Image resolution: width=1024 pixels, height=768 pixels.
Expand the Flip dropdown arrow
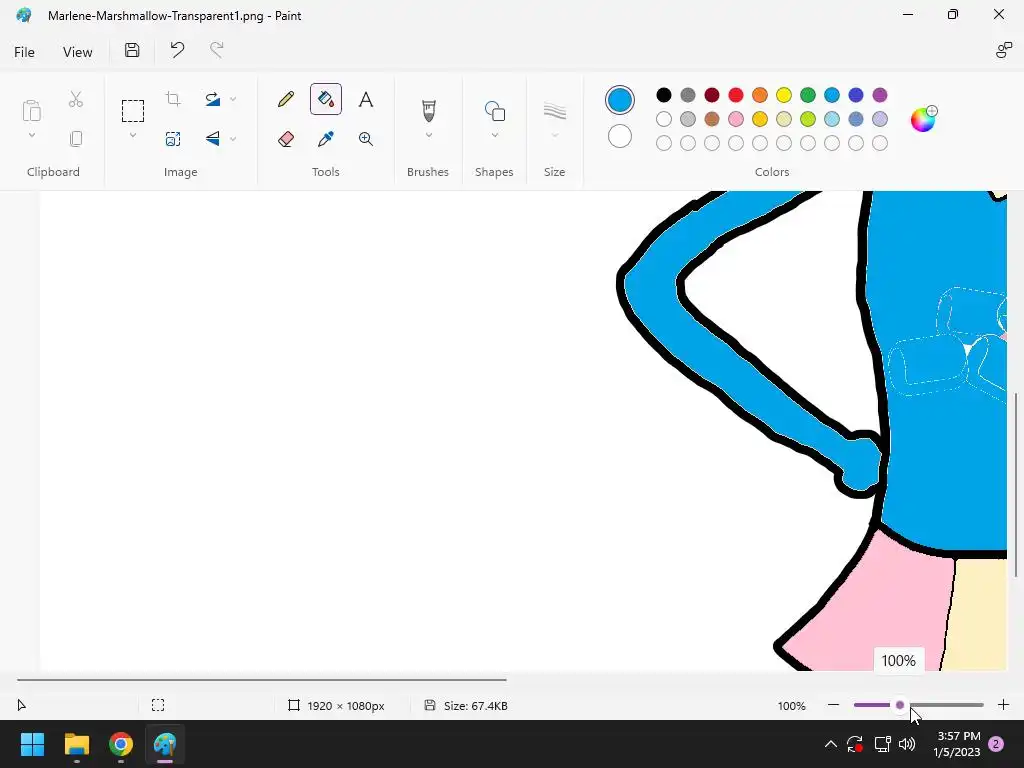point(233,138)
